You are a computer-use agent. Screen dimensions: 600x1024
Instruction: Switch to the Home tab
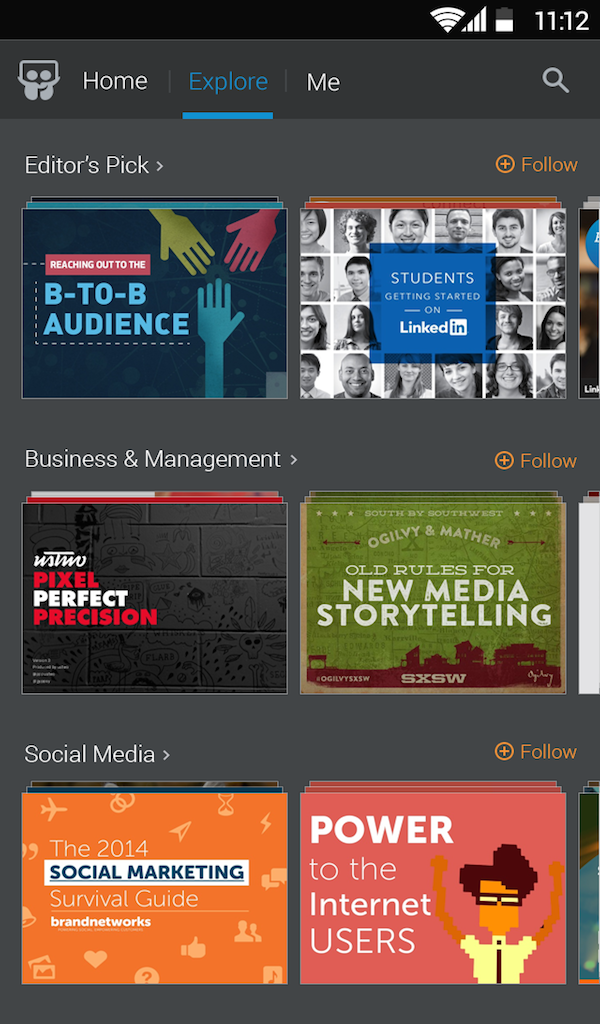[115, 81]
